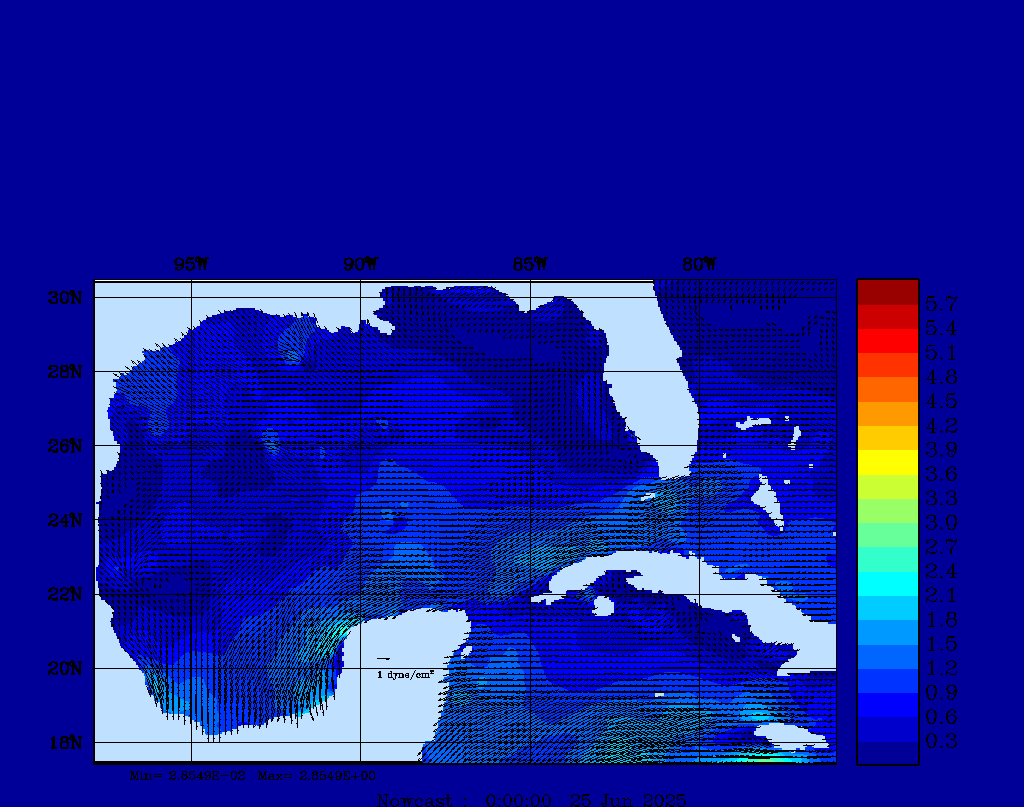Click the Min/Max values text below map
Screen dimensions: 1024x807
253,775
